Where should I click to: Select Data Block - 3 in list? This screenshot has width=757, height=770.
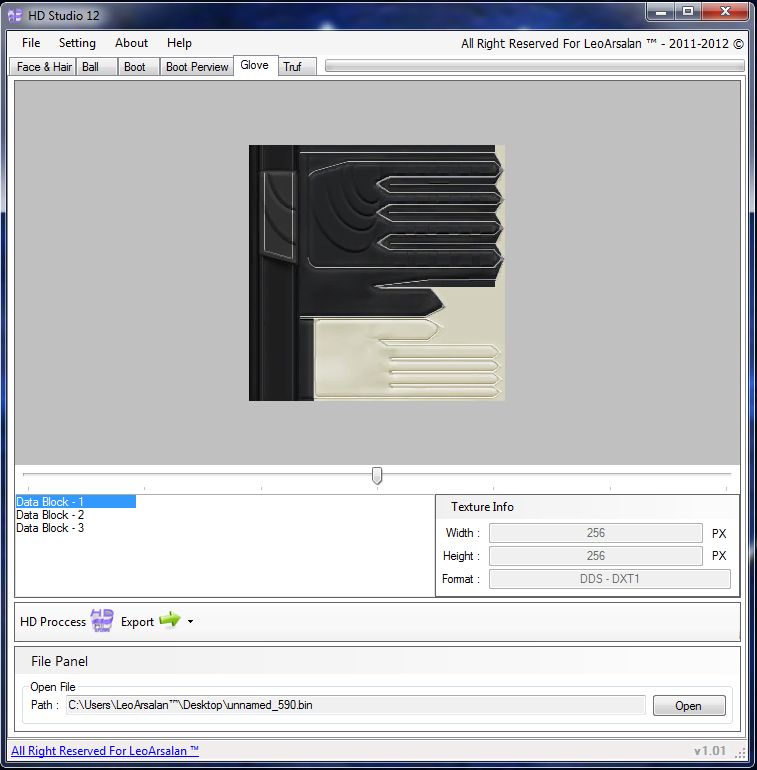[50, 528]
